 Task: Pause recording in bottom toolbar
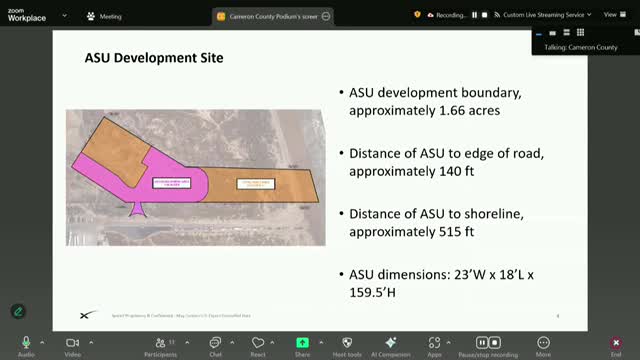pos(482,342)
